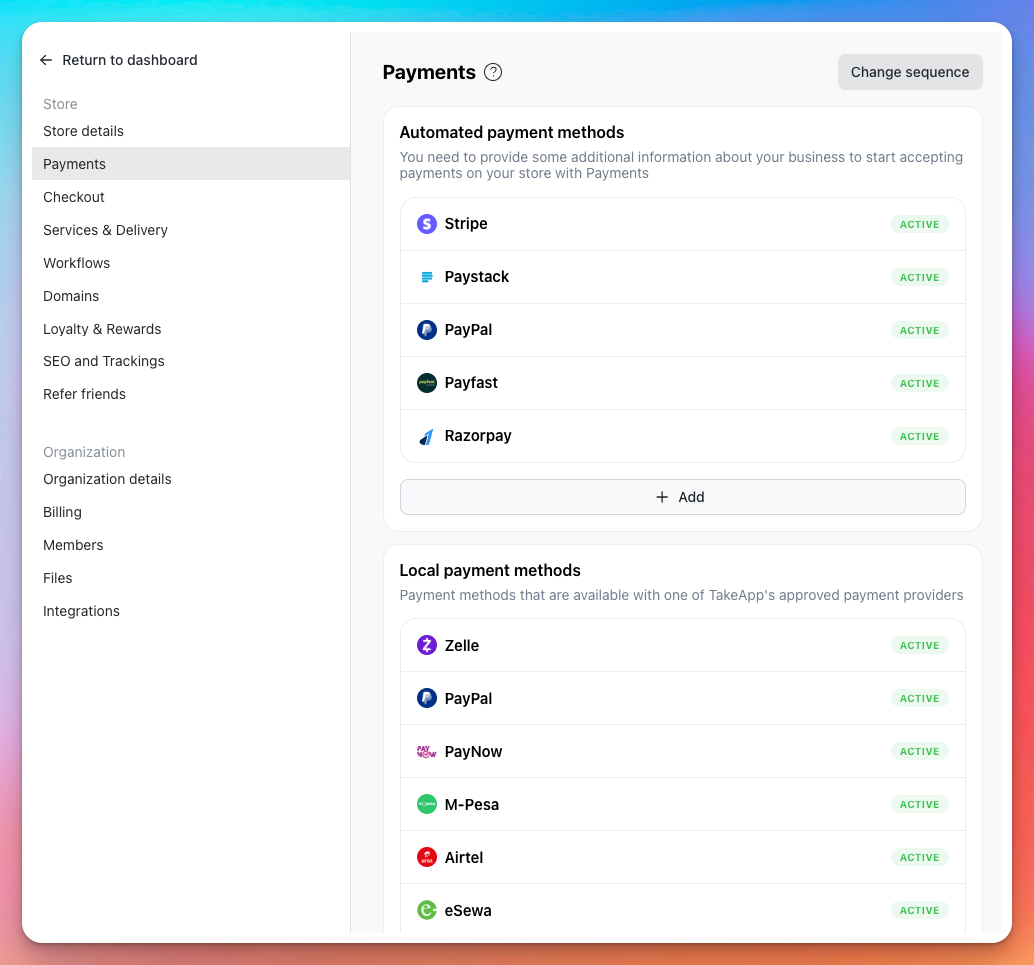Click the Razorpay ACTIVE status badge
The height and width of the screenshot is (965, 1034).
click(x=919, y=436)
